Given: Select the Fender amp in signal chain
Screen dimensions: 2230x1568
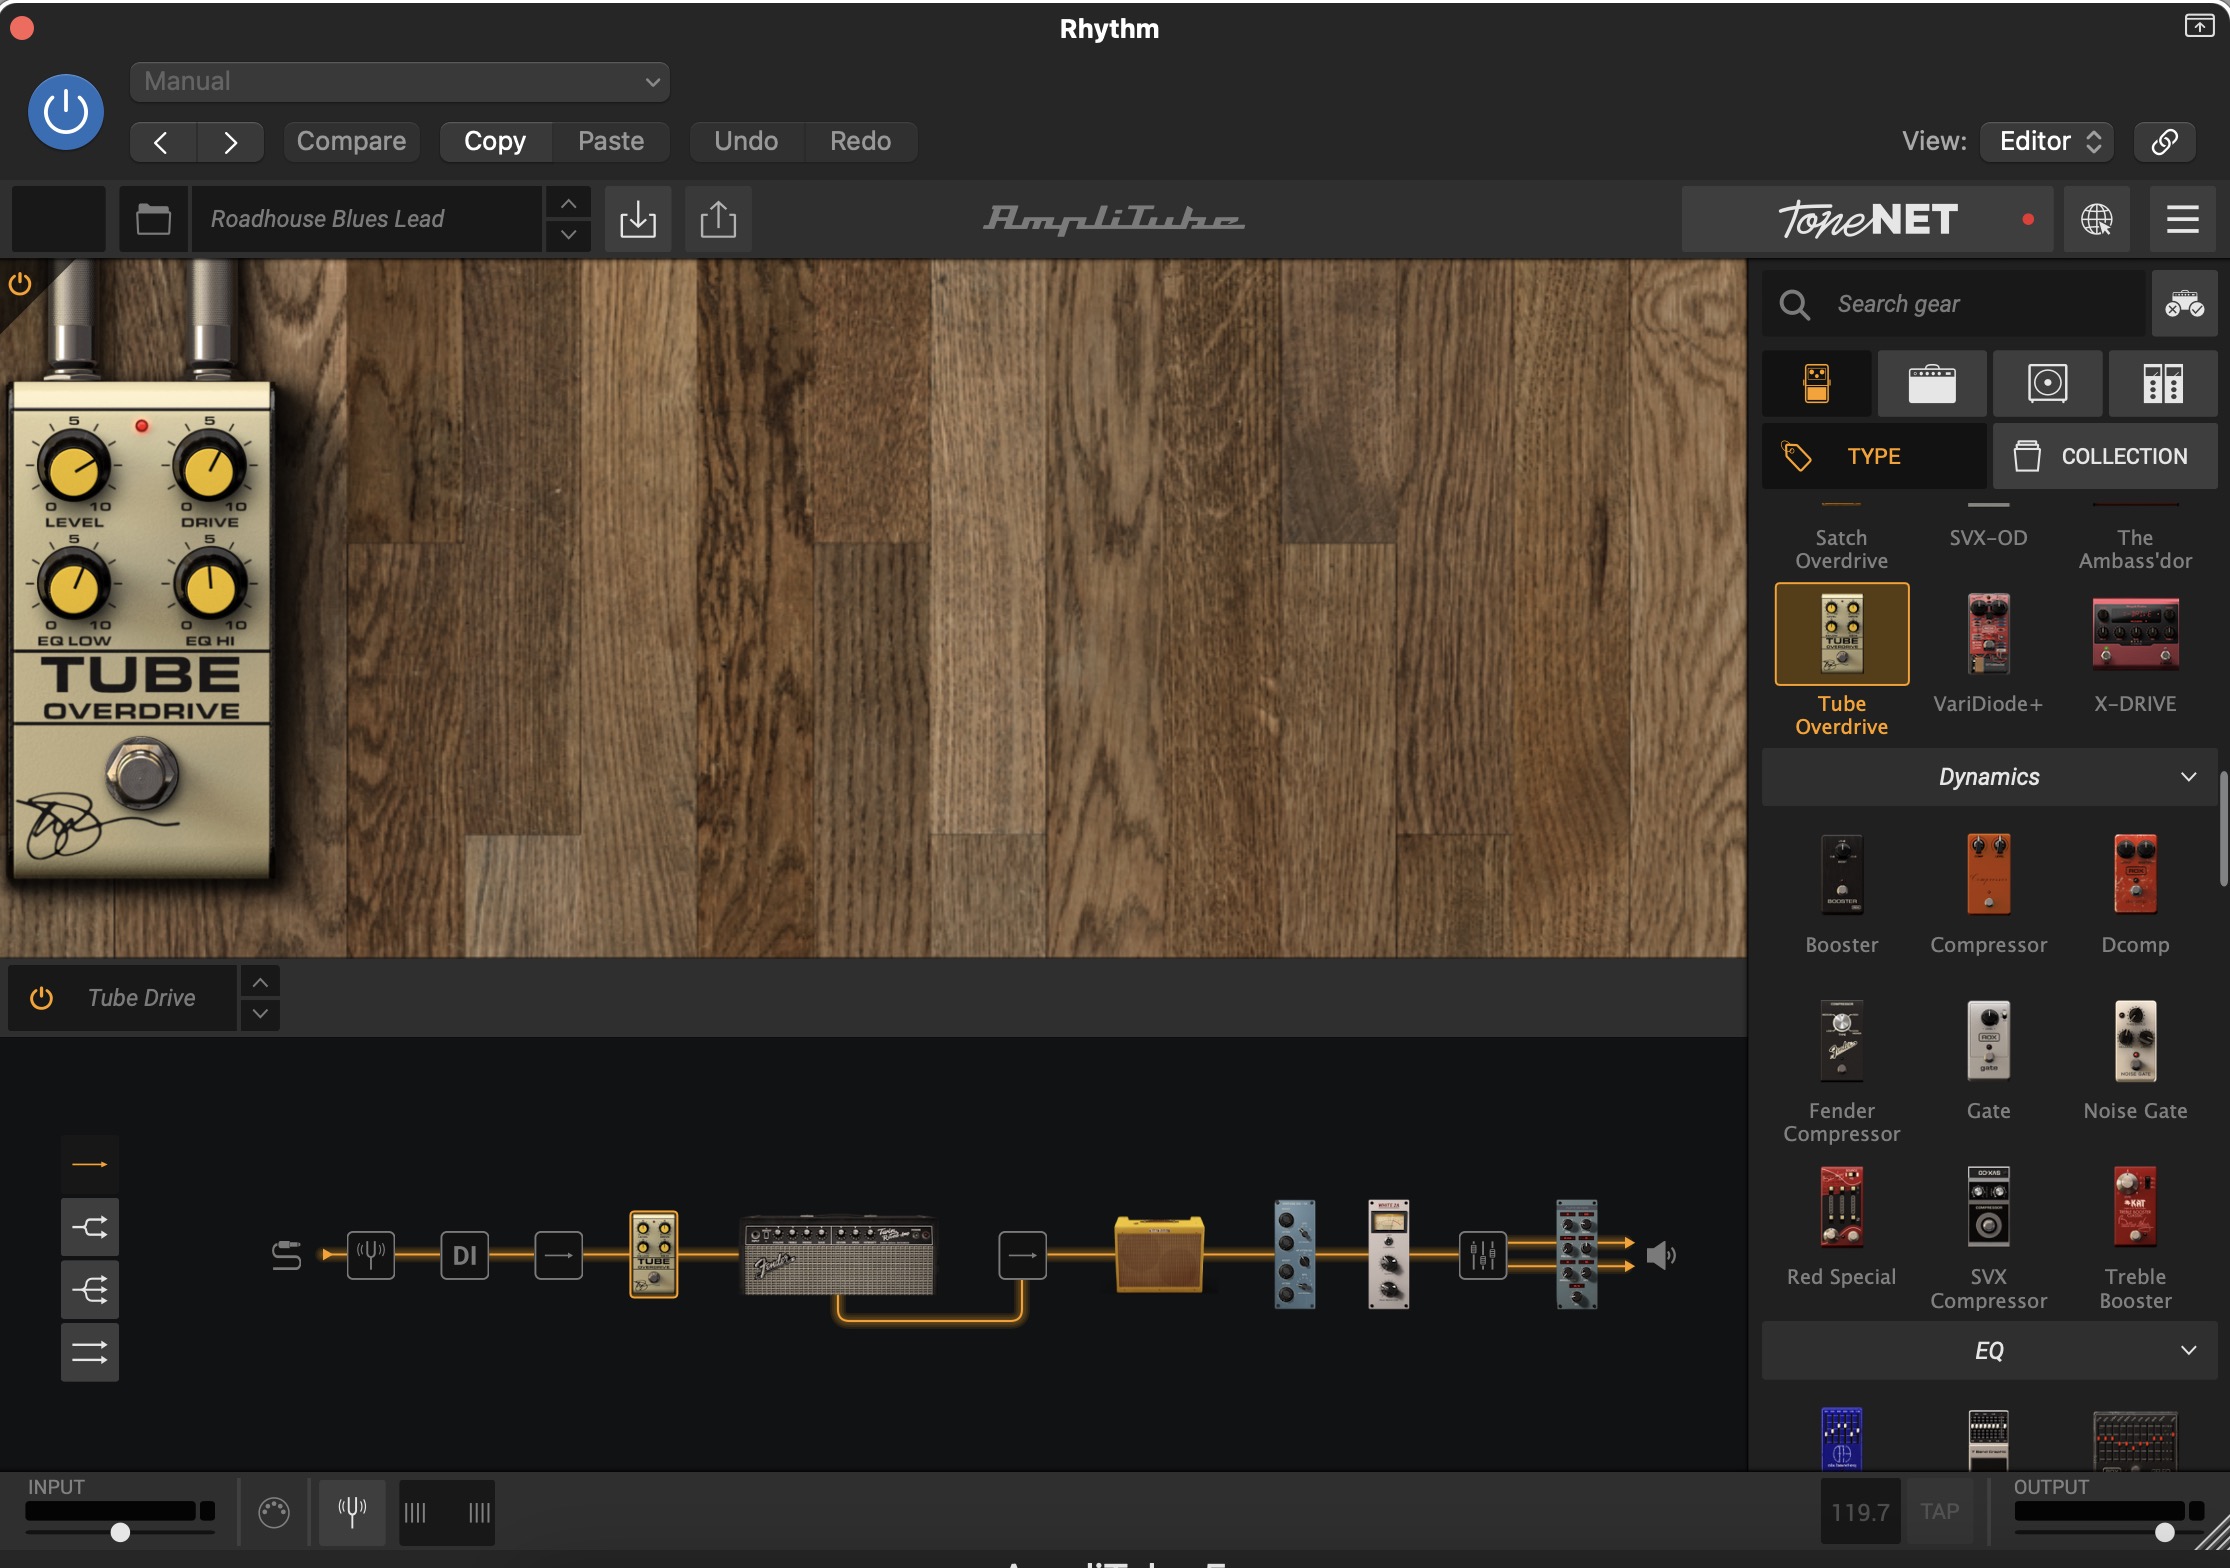Looking at the screenshot, I should pos(838,1255).
